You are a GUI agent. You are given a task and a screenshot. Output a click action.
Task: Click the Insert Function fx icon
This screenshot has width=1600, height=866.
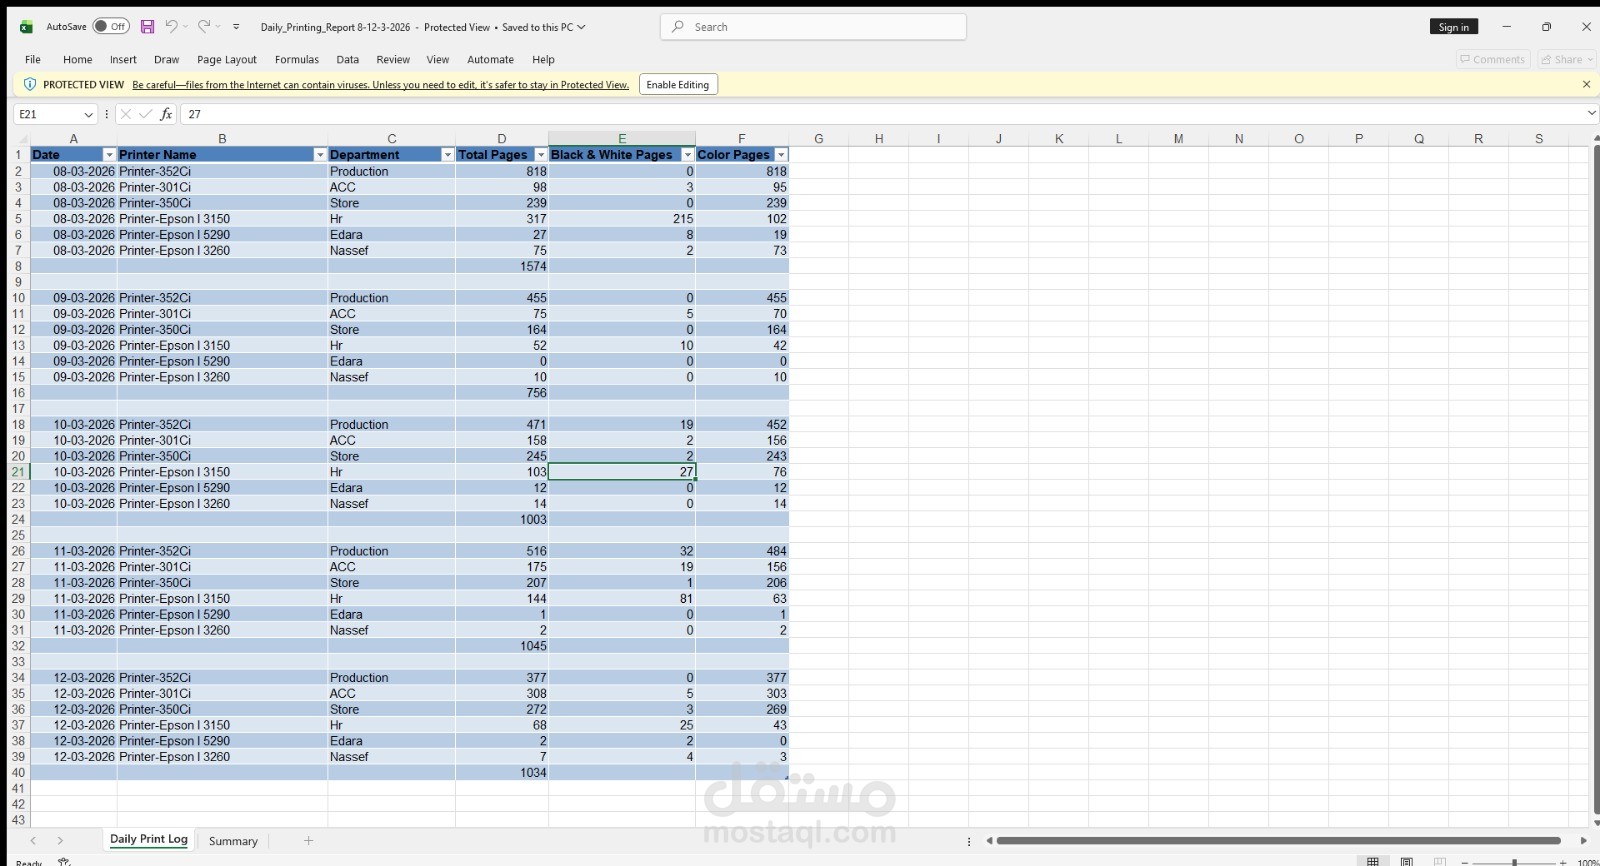pos(166,114)
